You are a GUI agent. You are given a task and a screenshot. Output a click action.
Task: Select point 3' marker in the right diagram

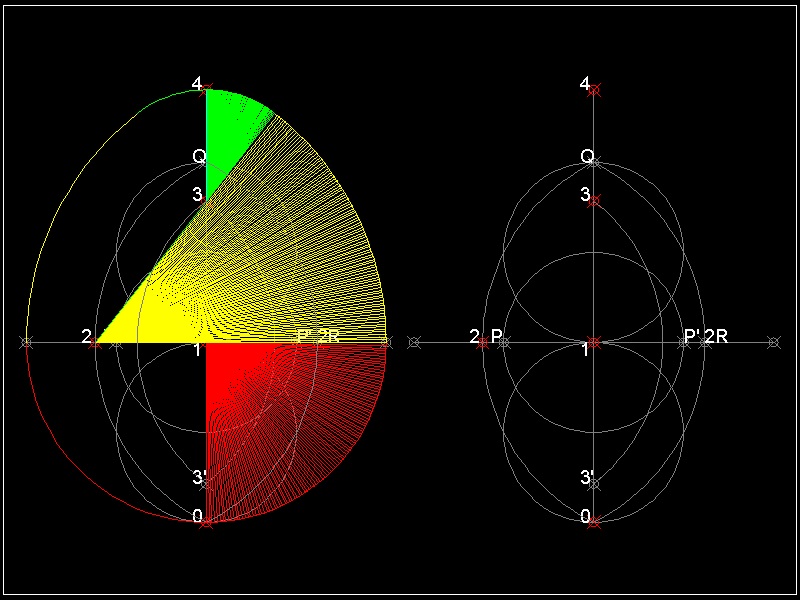click(594, 484)
